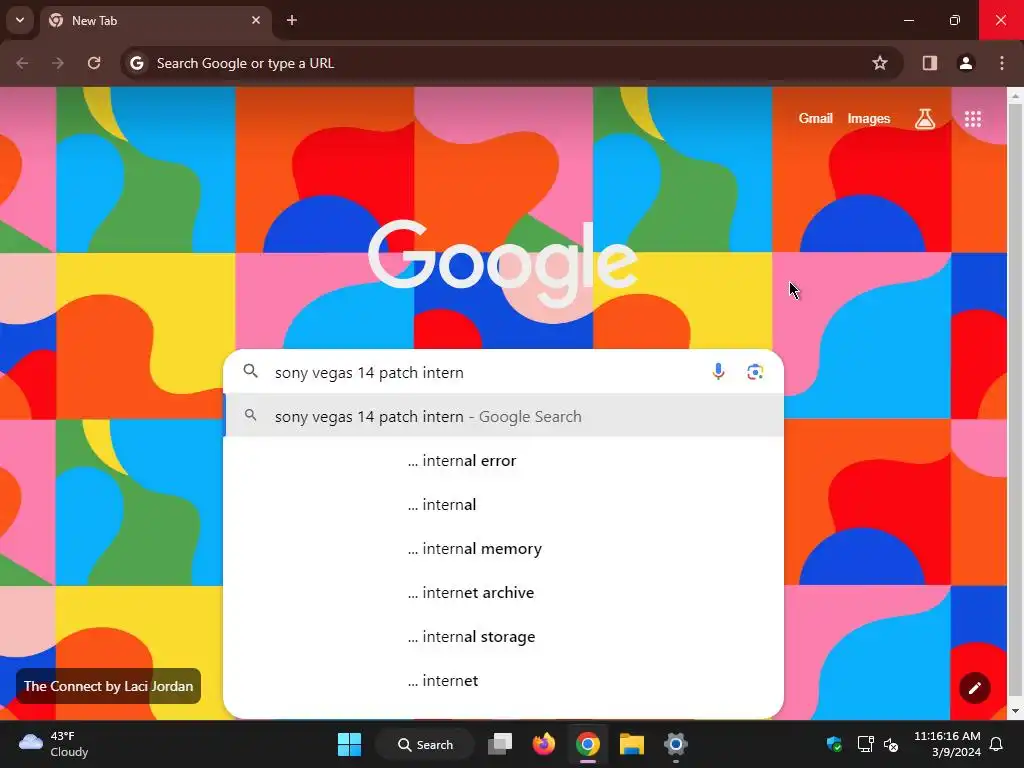The height and width of the screenshot is (768, 1024).
Task: Go forward with the forward arrow
Action: (58, 63)
